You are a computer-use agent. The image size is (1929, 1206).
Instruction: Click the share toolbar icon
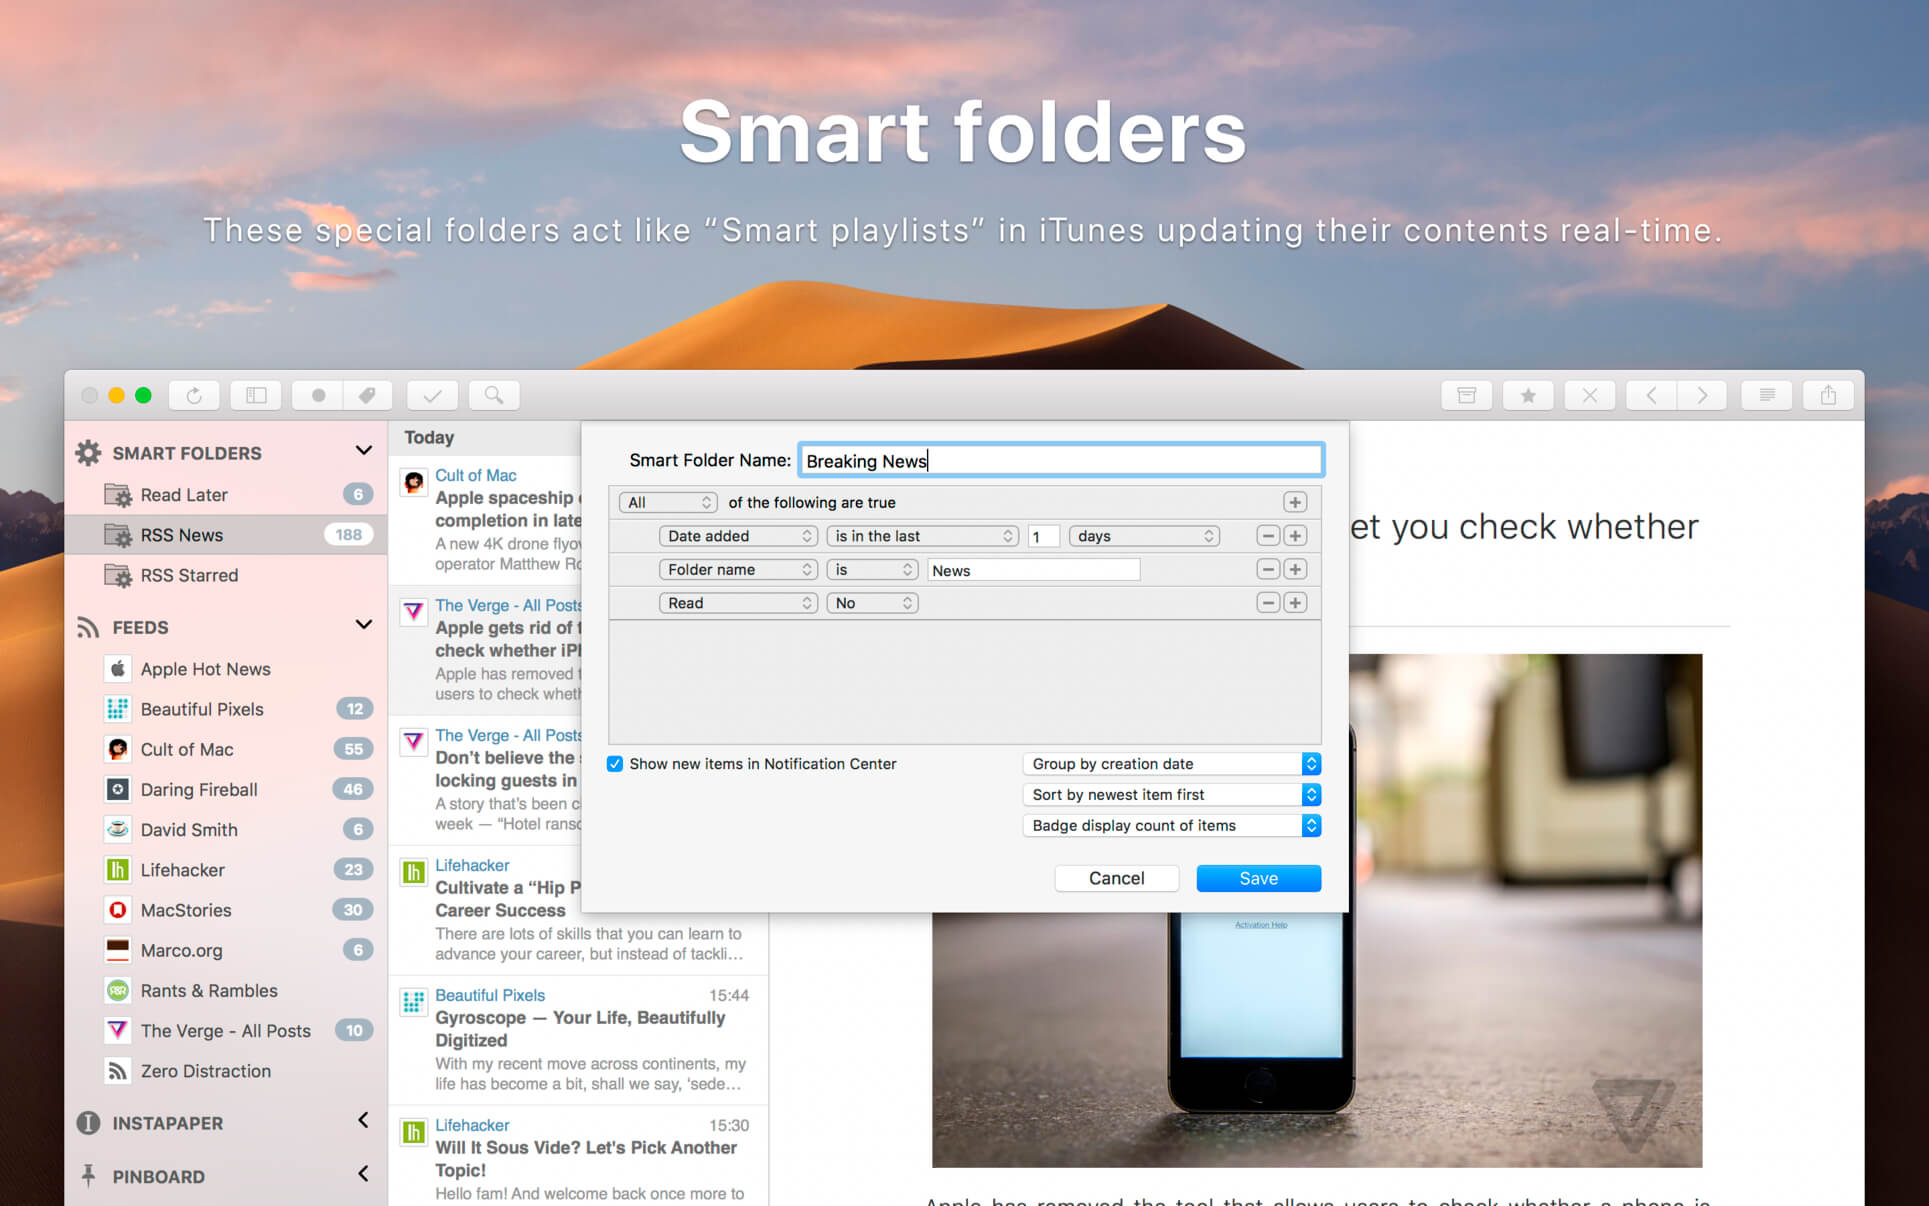(1828, 395)
